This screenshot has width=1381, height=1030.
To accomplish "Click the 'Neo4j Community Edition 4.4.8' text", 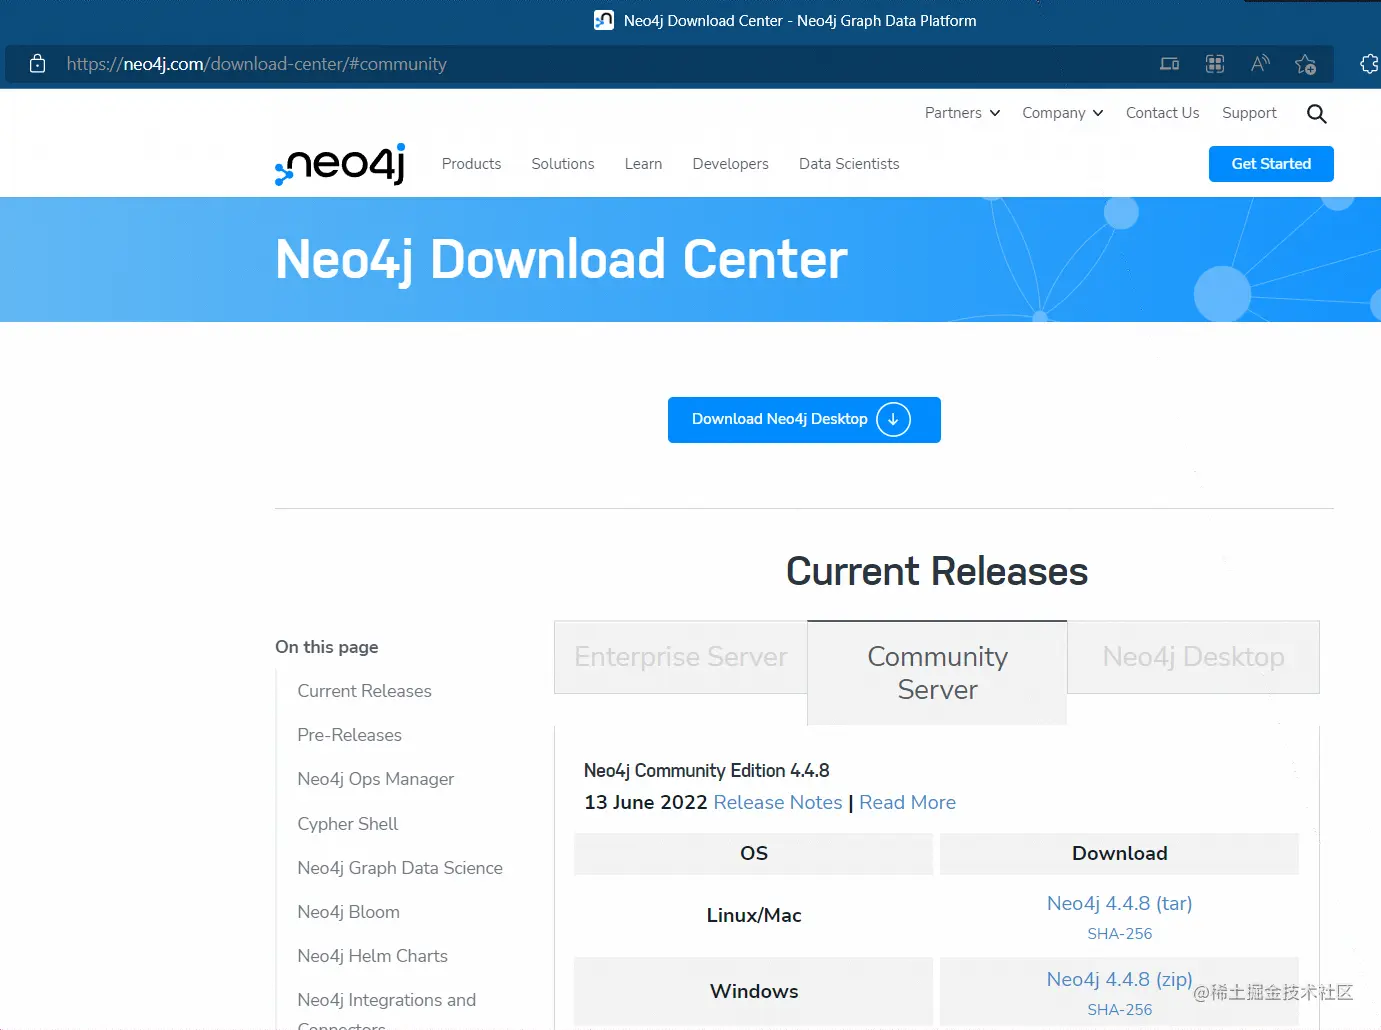I will coord(706,771).
